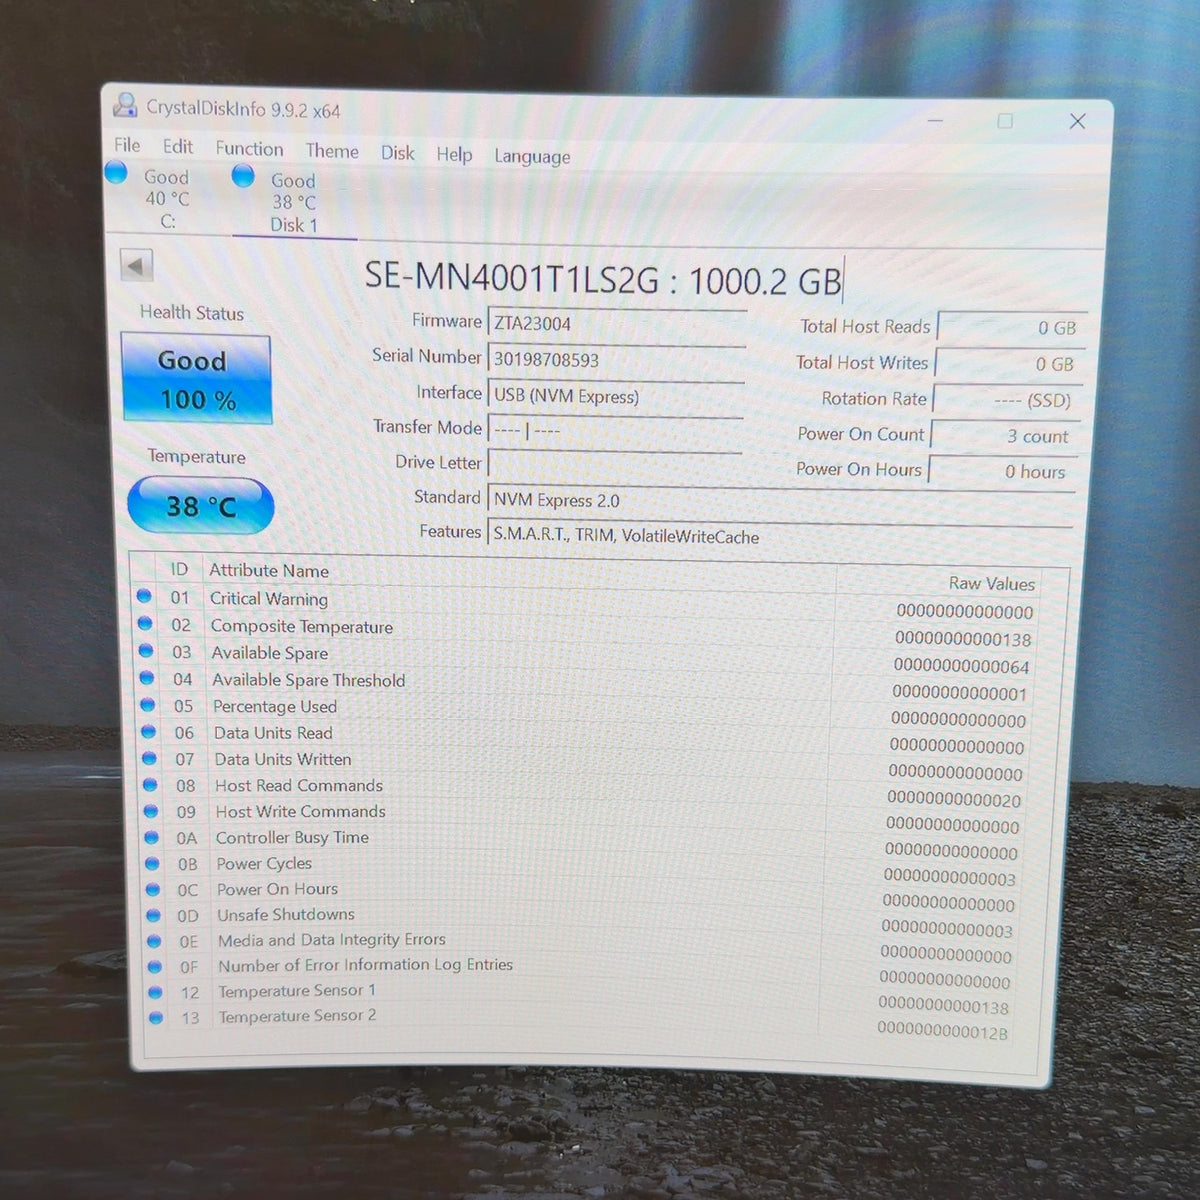Click status dot for Controller Busy Time row
1200x1200 pixels.
[x=152, y=837]
